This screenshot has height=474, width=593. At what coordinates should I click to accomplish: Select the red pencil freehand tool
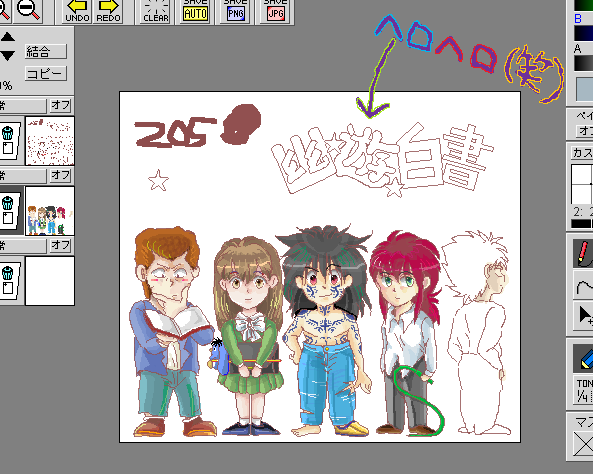click(x=583, y=253)
